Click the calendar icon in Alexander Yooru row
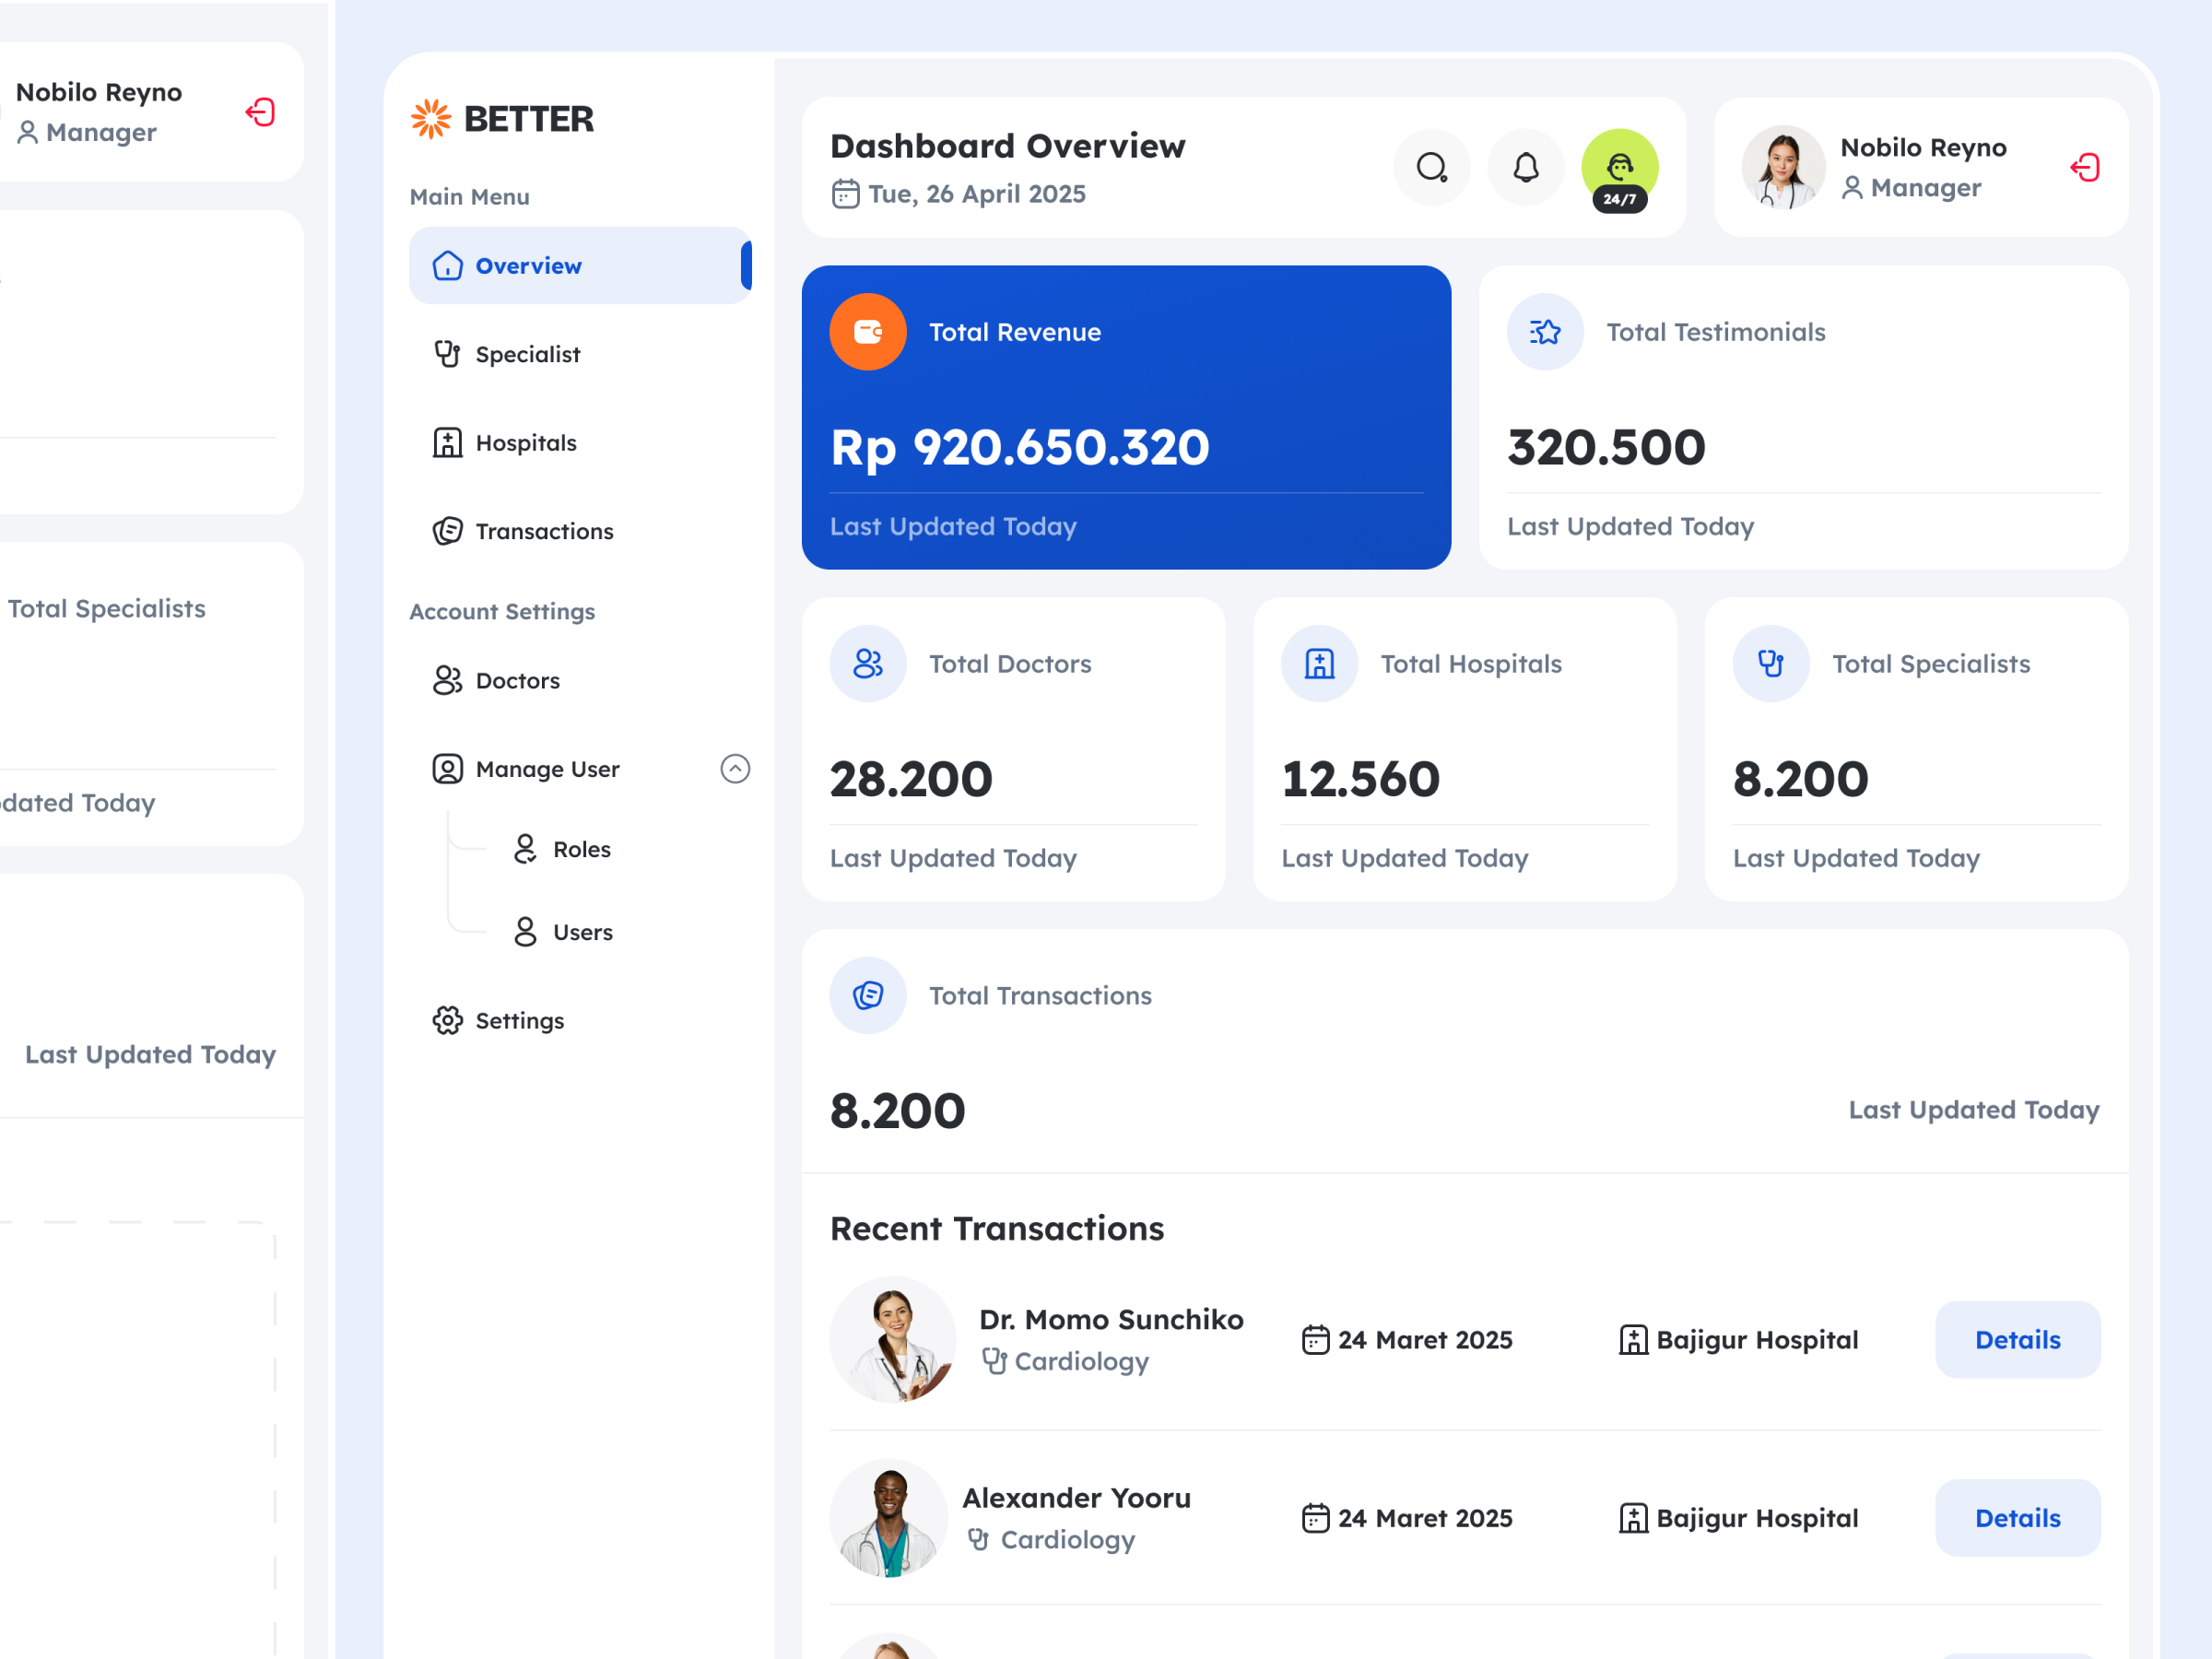Viewport: 2212px width, 1659px height. point(1315,1518)
